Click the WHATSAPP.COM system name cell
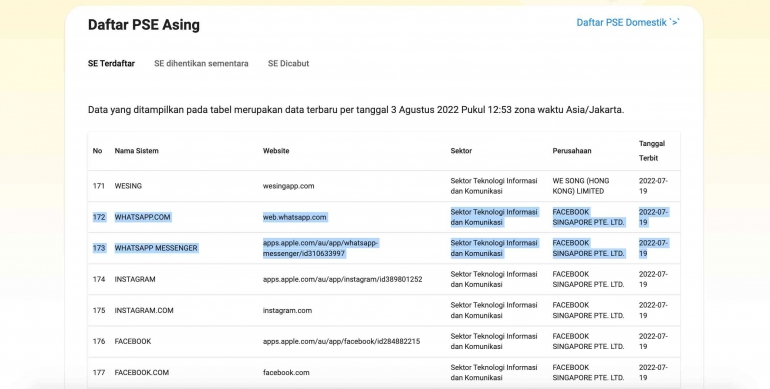770x389 pixels. click(142, 217)
